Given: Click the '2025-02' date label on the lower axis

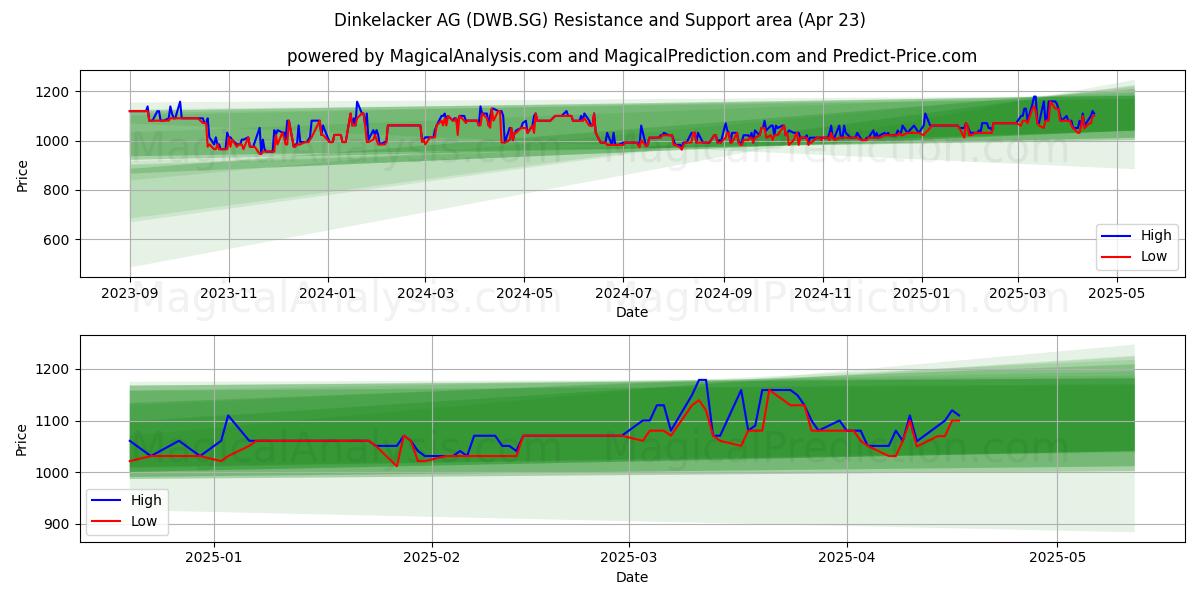Looking at the screenshot, I should pyautogui.click(x=432, y=558).
